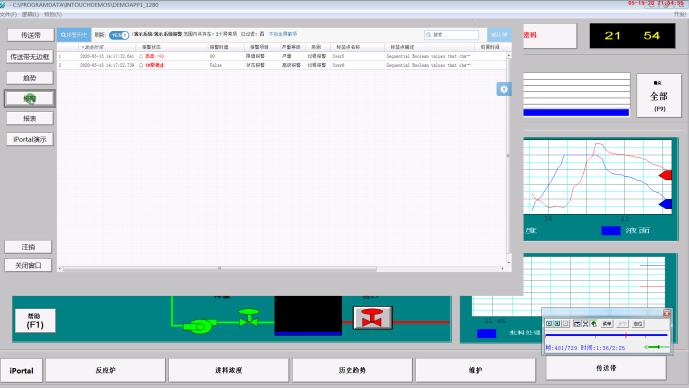This screenshot has width=689, height=388.
Task: Click the blue trend pointer marker
Action: (x=665, y=203)
